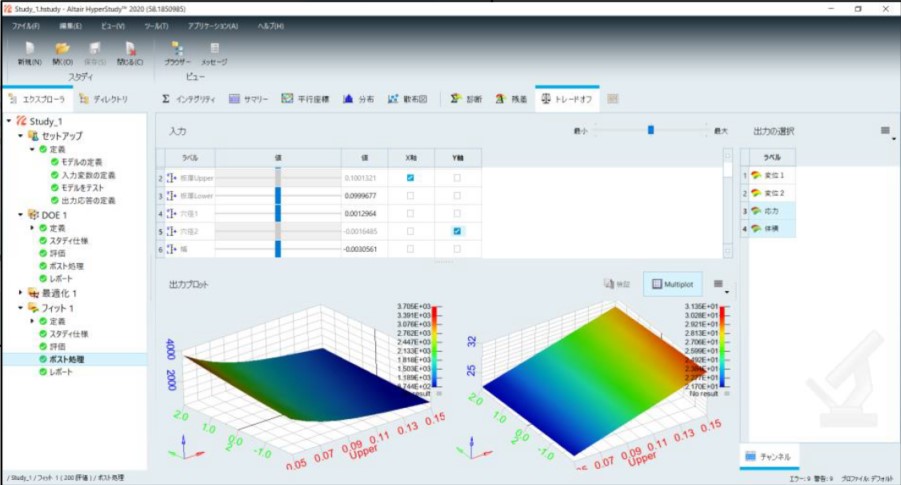Viewport: 901px width, 485px height.
Task: Open the ツール(T) menu
Action: (x=155, y=25)
